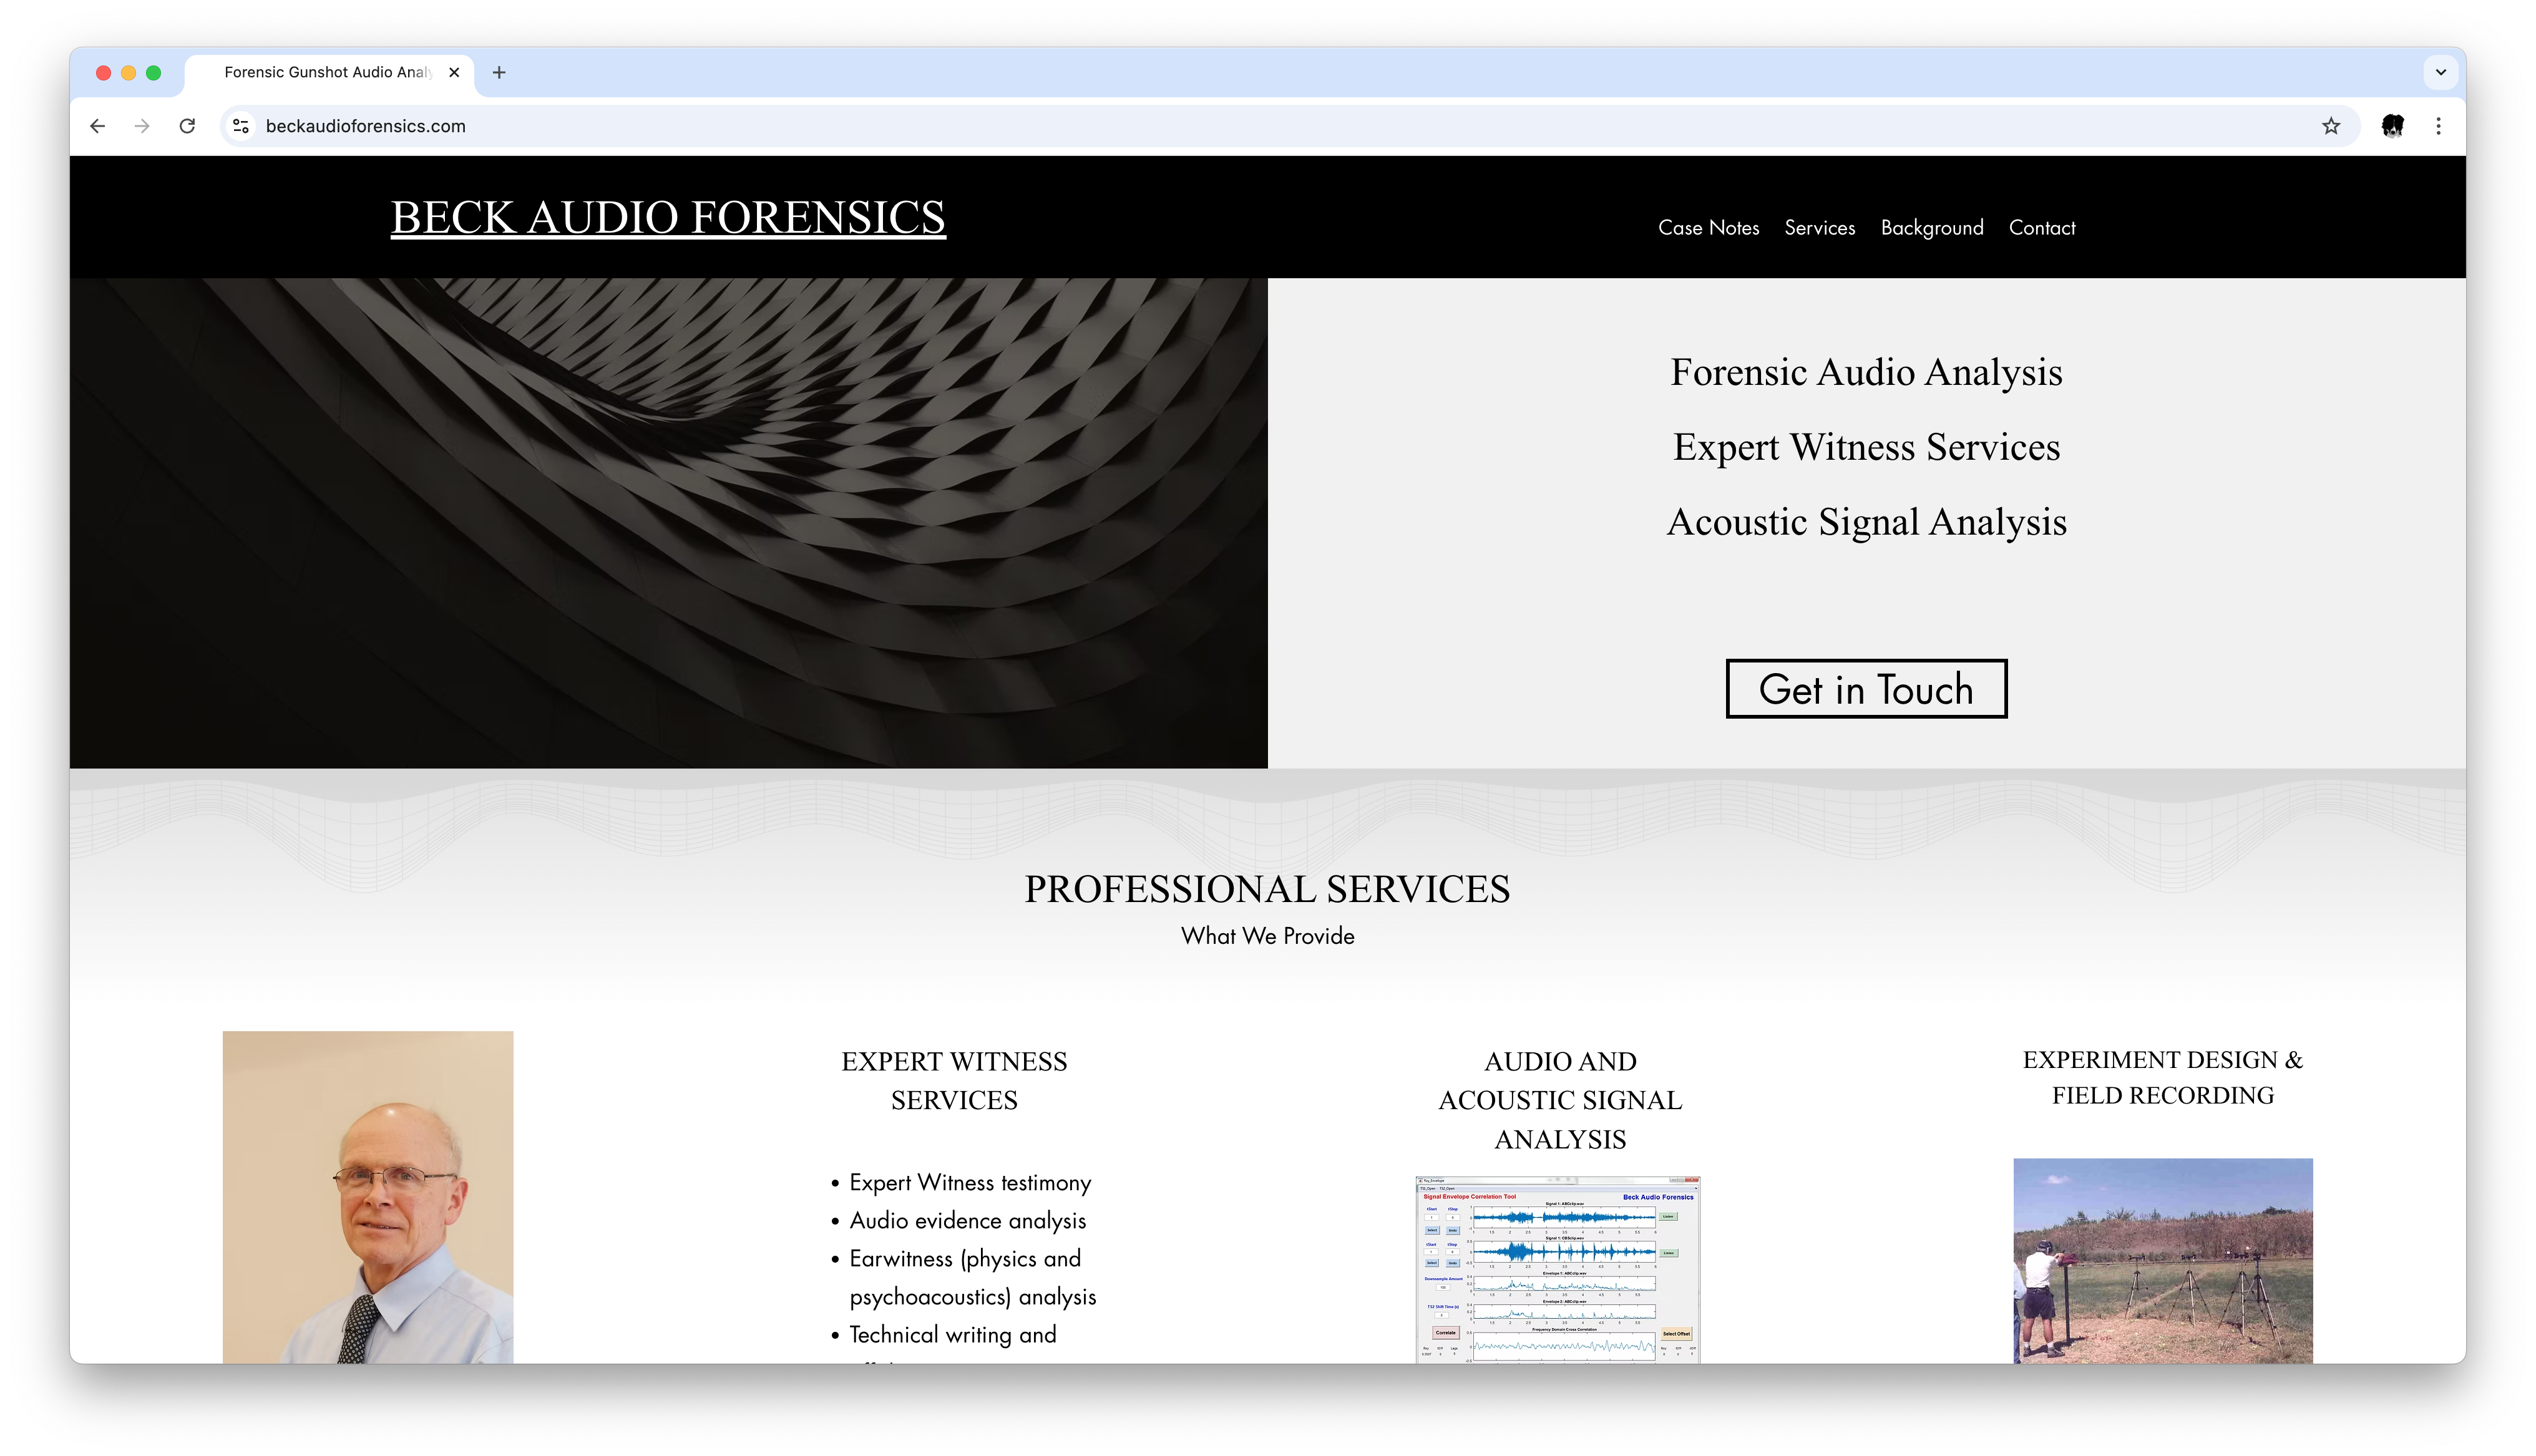This screenshot has height=1456, width=2536.
Task: Close the Forensic Gunshot Audio tab
Action: [454, 72]
